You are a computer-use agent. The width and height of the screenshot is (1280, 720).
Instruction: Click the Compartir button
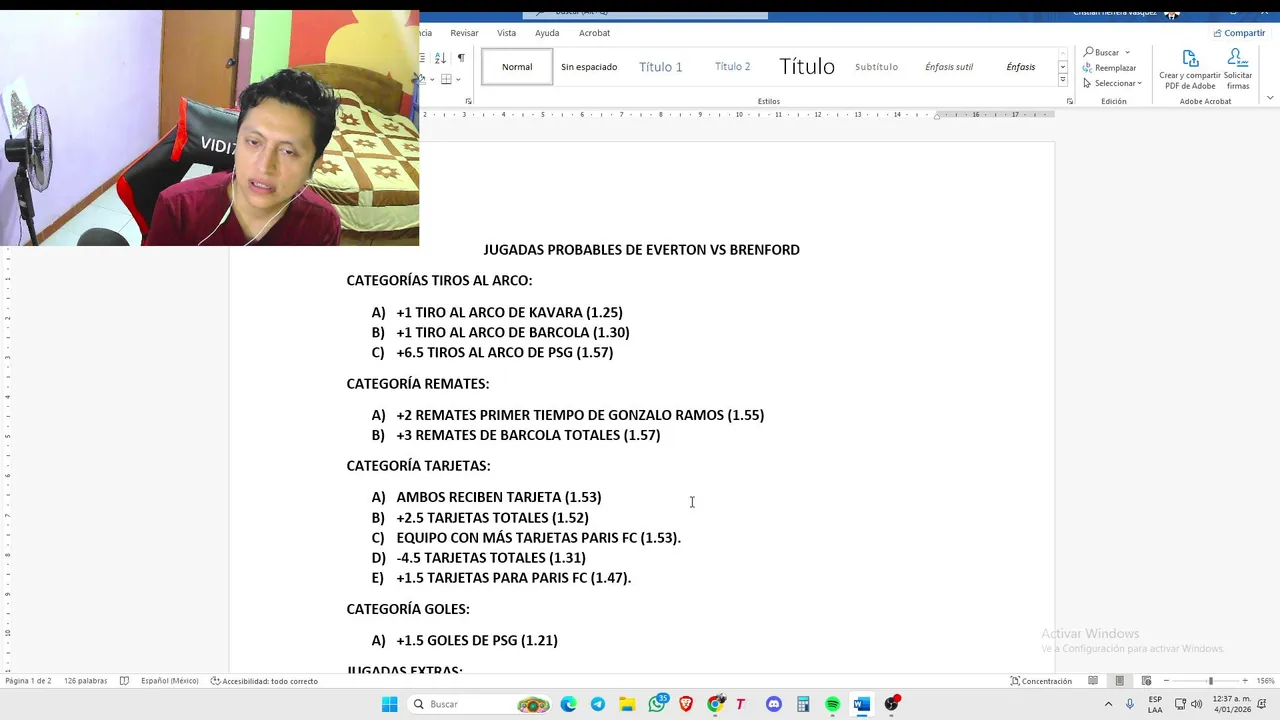tap(1239, 33)
